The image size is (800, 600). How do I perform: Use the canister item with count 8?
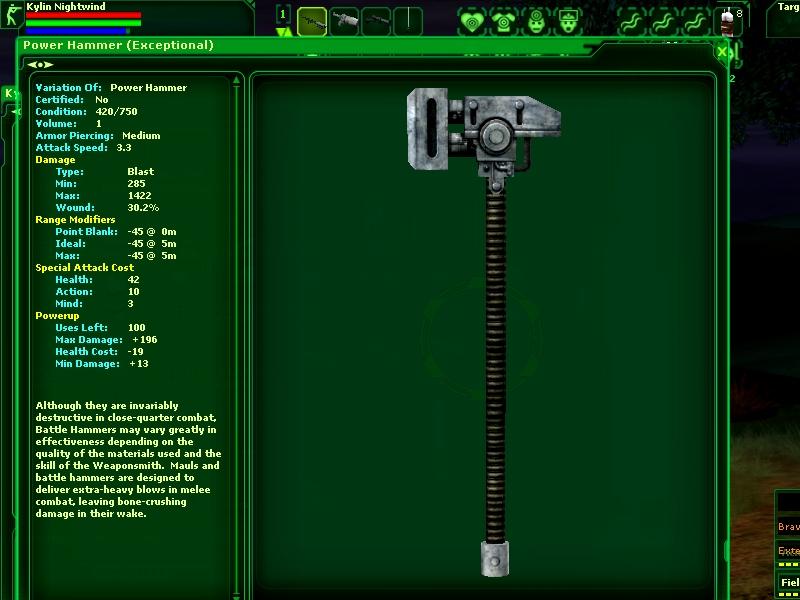tap(728, 22)
